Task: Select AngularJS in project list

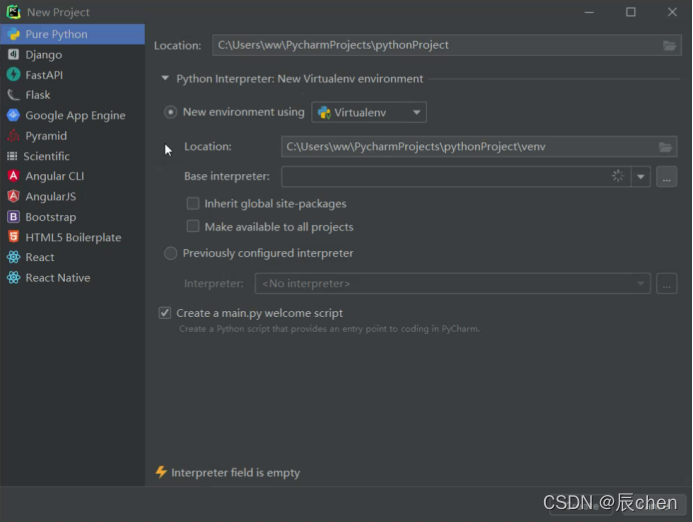Action: (72, 196)
